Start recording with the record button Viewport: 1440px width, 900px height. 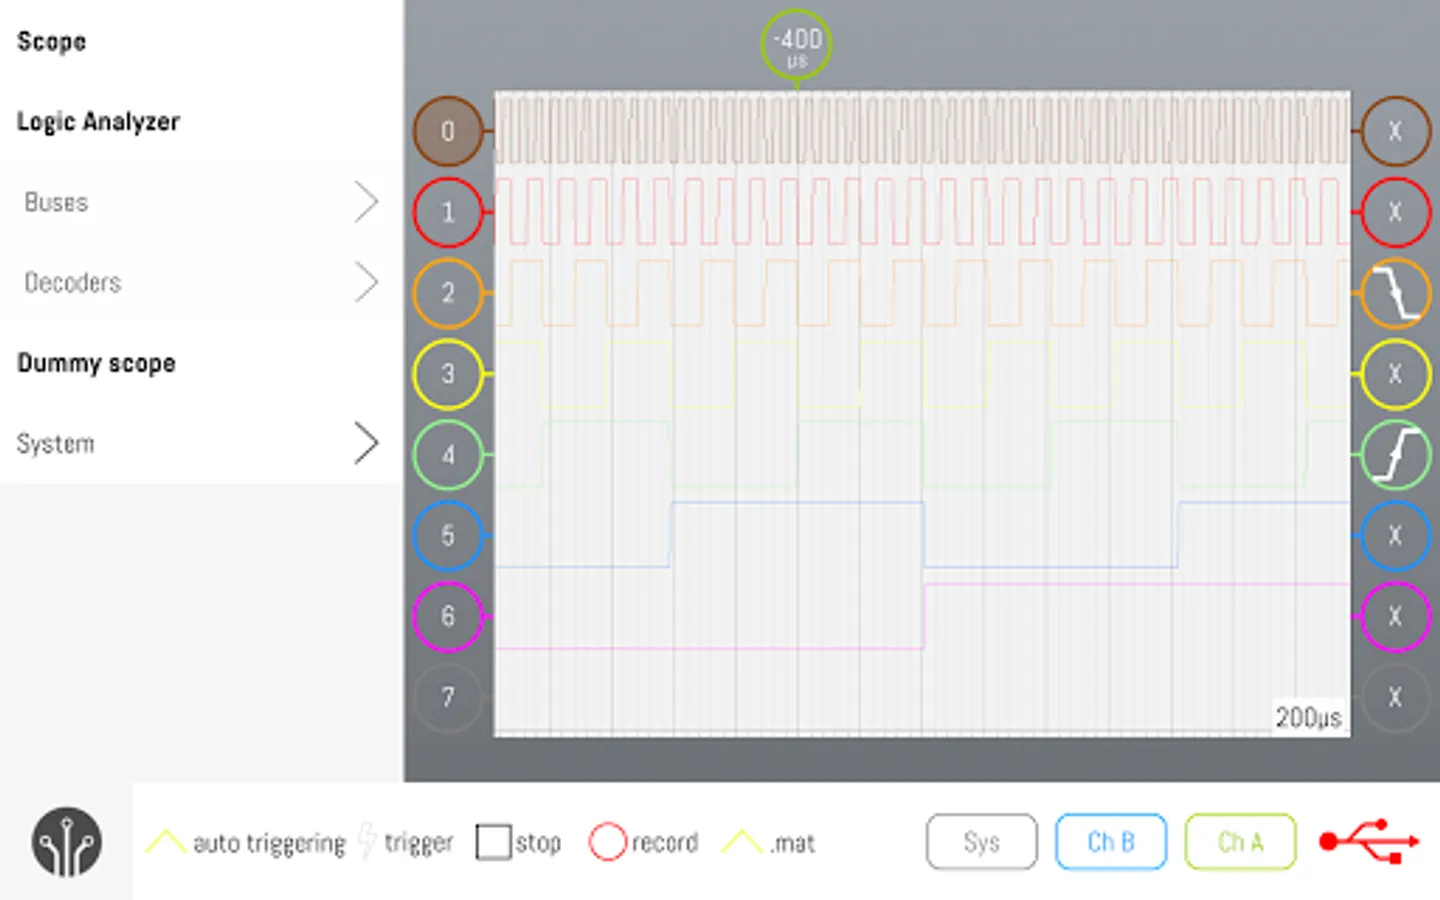[643, 842]
